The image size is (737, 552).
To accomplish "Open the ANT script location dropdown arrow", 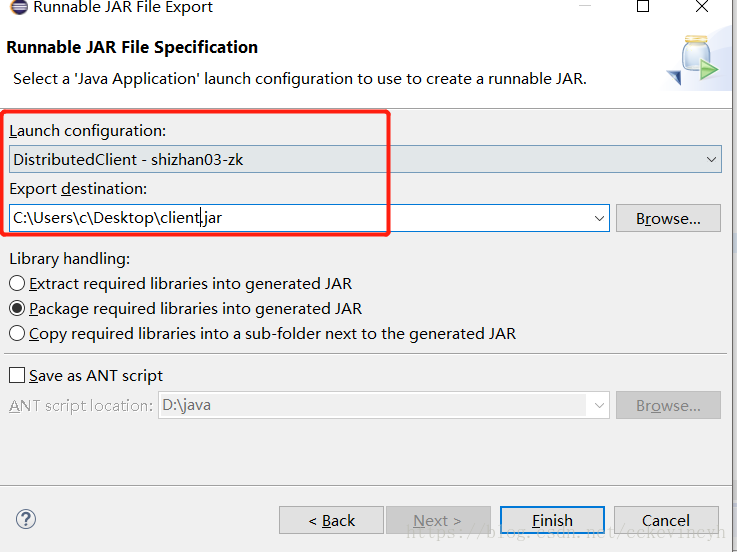I will click(599, 405).
